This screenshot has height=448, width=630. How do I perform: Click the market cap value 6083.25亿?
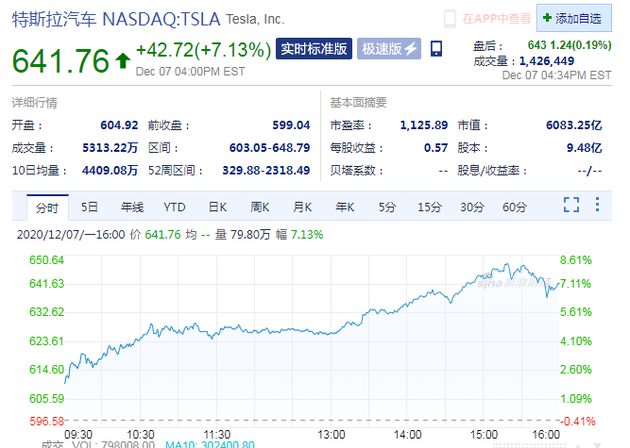coord(574,125)
